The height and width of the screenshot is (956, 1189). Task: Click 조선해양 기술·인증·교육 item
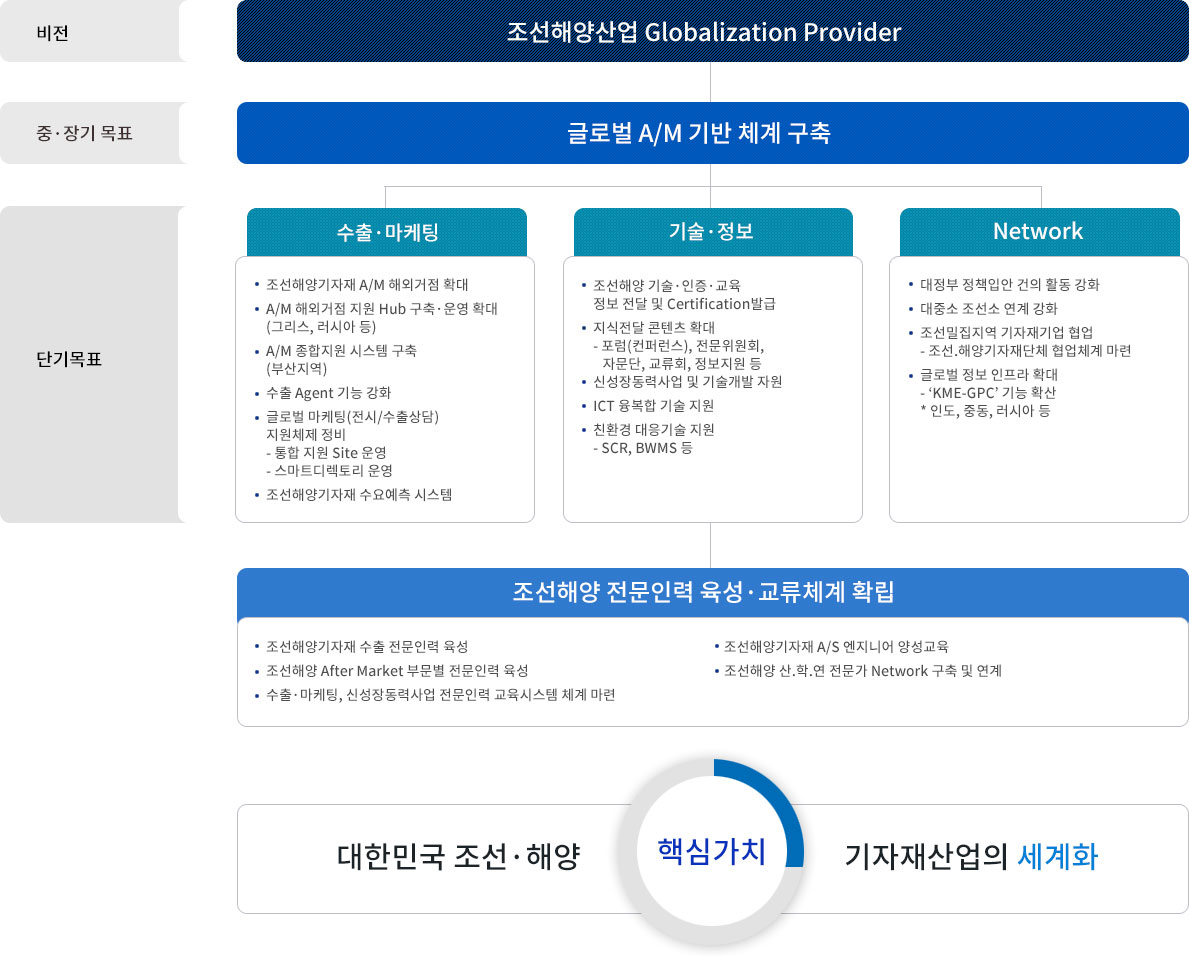point(667,285)
